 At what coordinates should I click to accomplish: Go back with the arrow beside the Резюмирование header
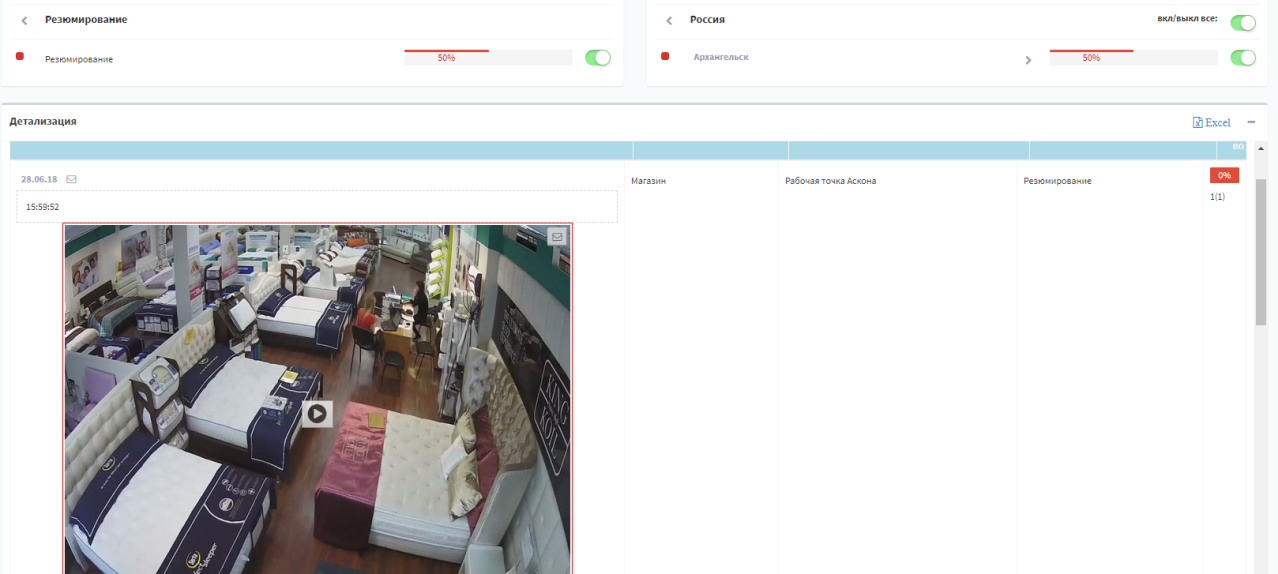pyautogui.click(x=24, y=20)
